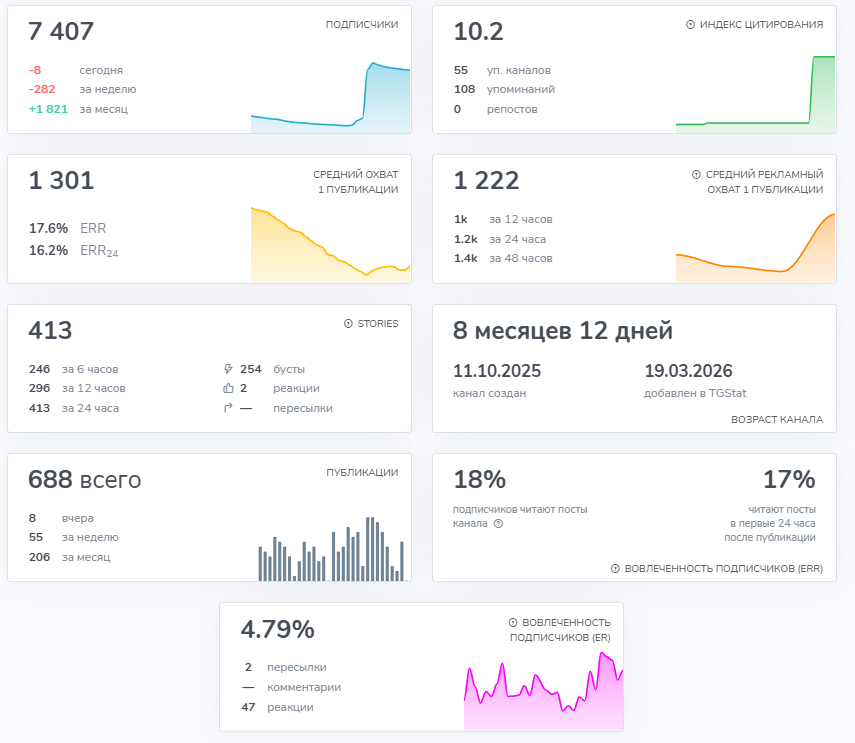Click the pink ER engagement chart
The image size is (855, 743).
tap(544, 691)
